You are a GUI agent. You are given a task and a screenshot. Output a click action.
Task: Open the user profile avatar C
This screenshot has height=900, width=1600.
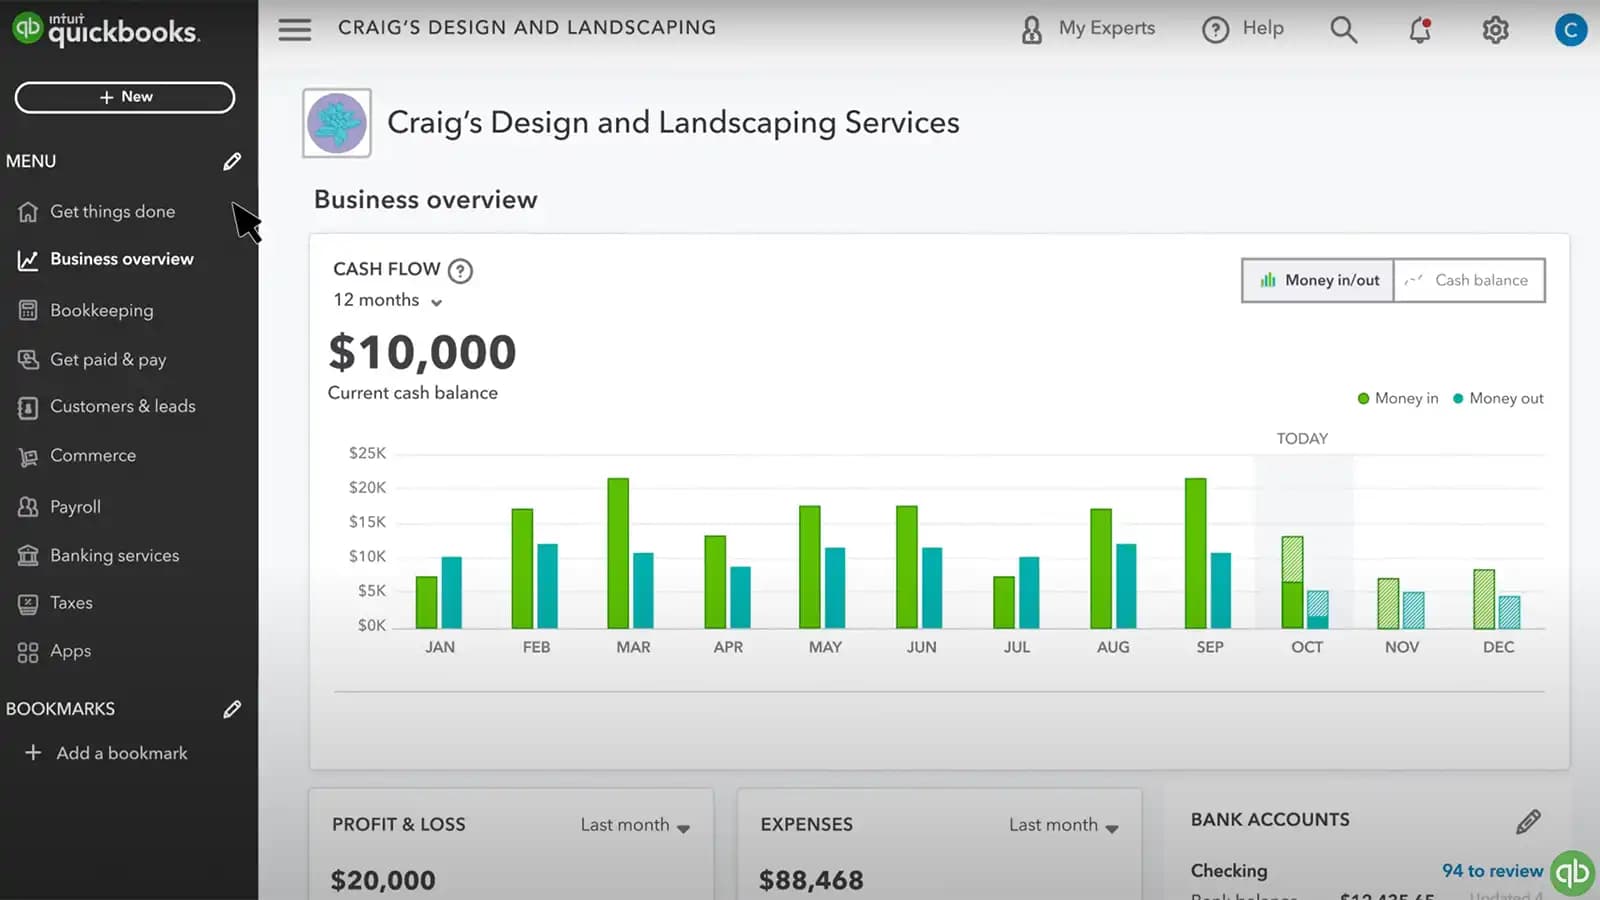tap(1570, 30)
